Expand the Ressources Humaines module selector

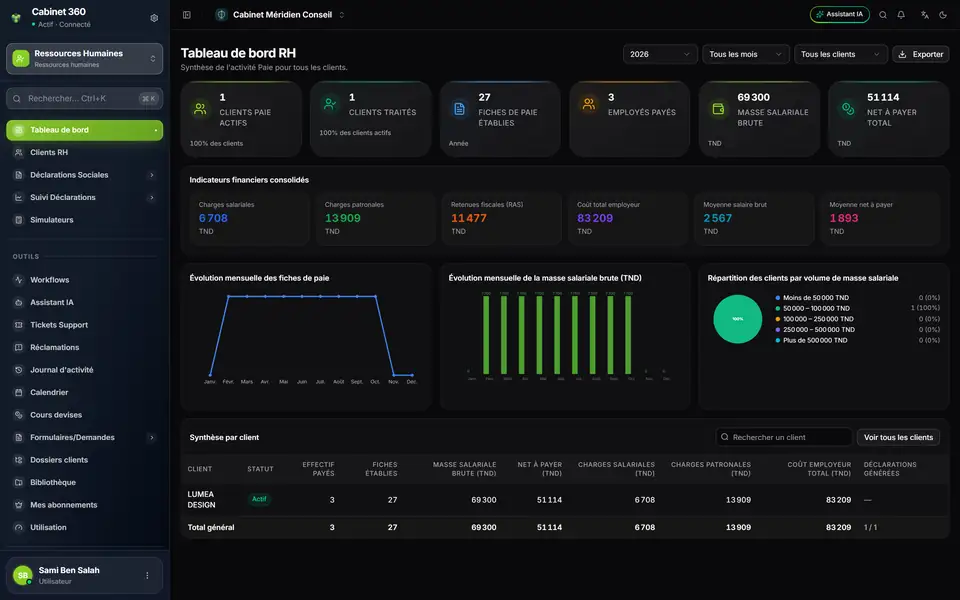[84, 59]
